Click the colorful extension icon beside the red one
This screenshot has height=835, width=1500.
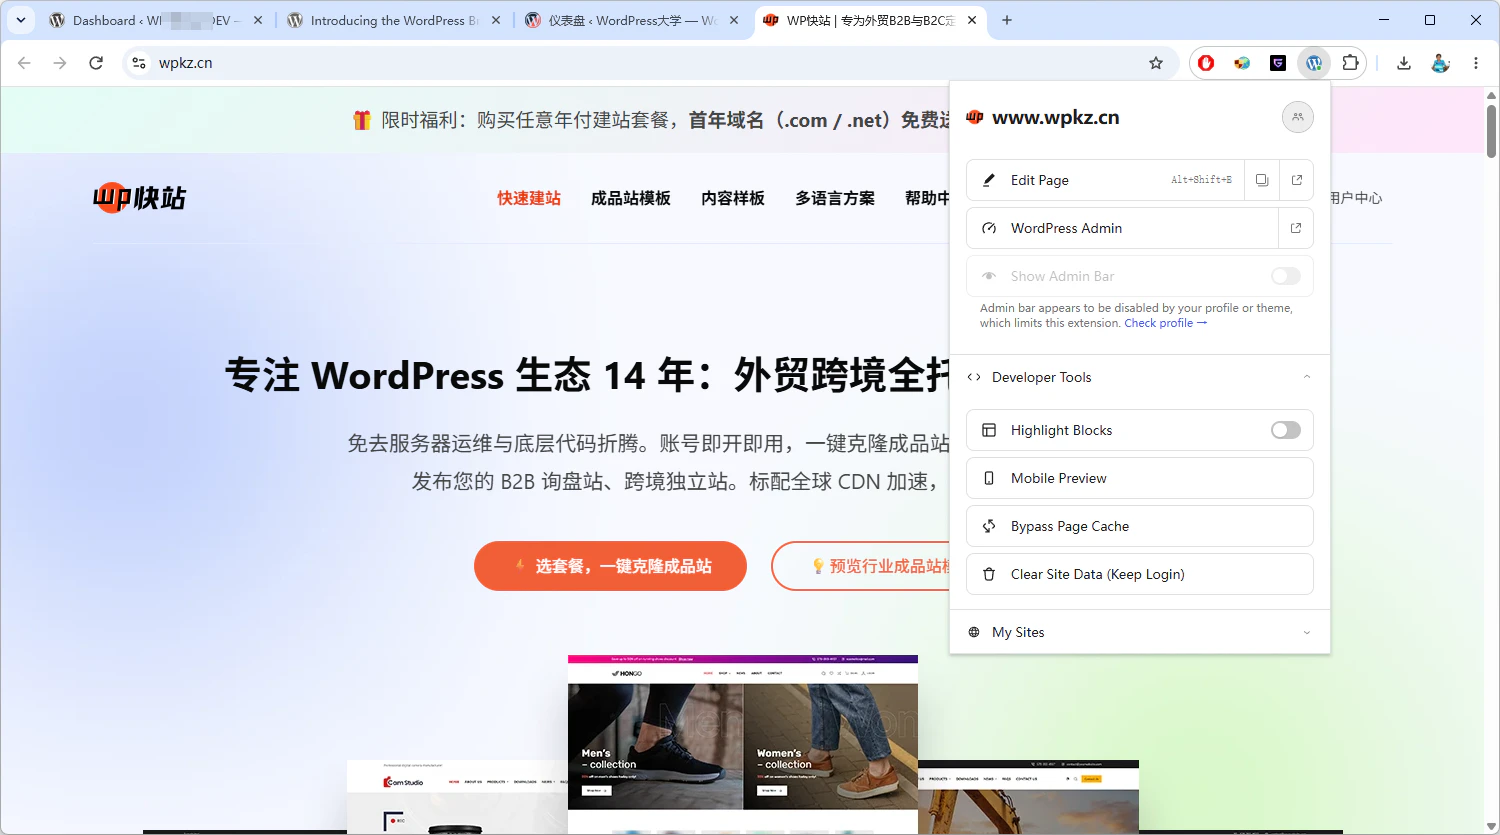point(1242,63)
